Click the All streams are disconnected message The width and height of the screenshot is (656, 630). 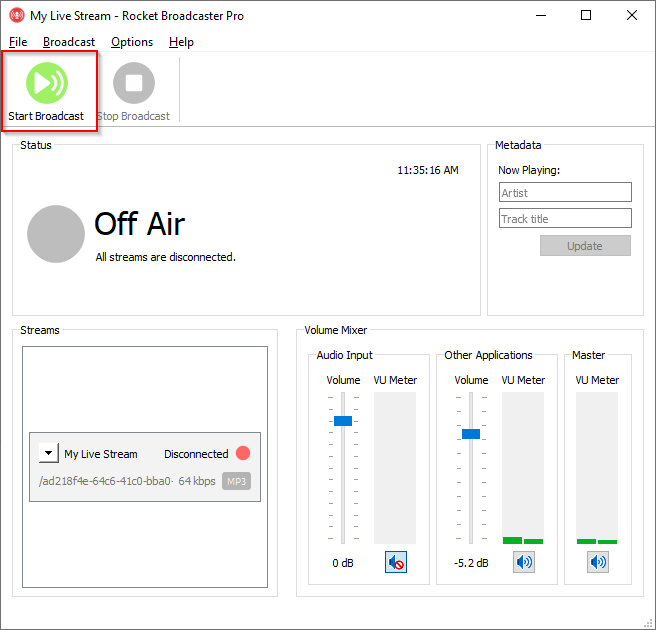pos(165,257)
